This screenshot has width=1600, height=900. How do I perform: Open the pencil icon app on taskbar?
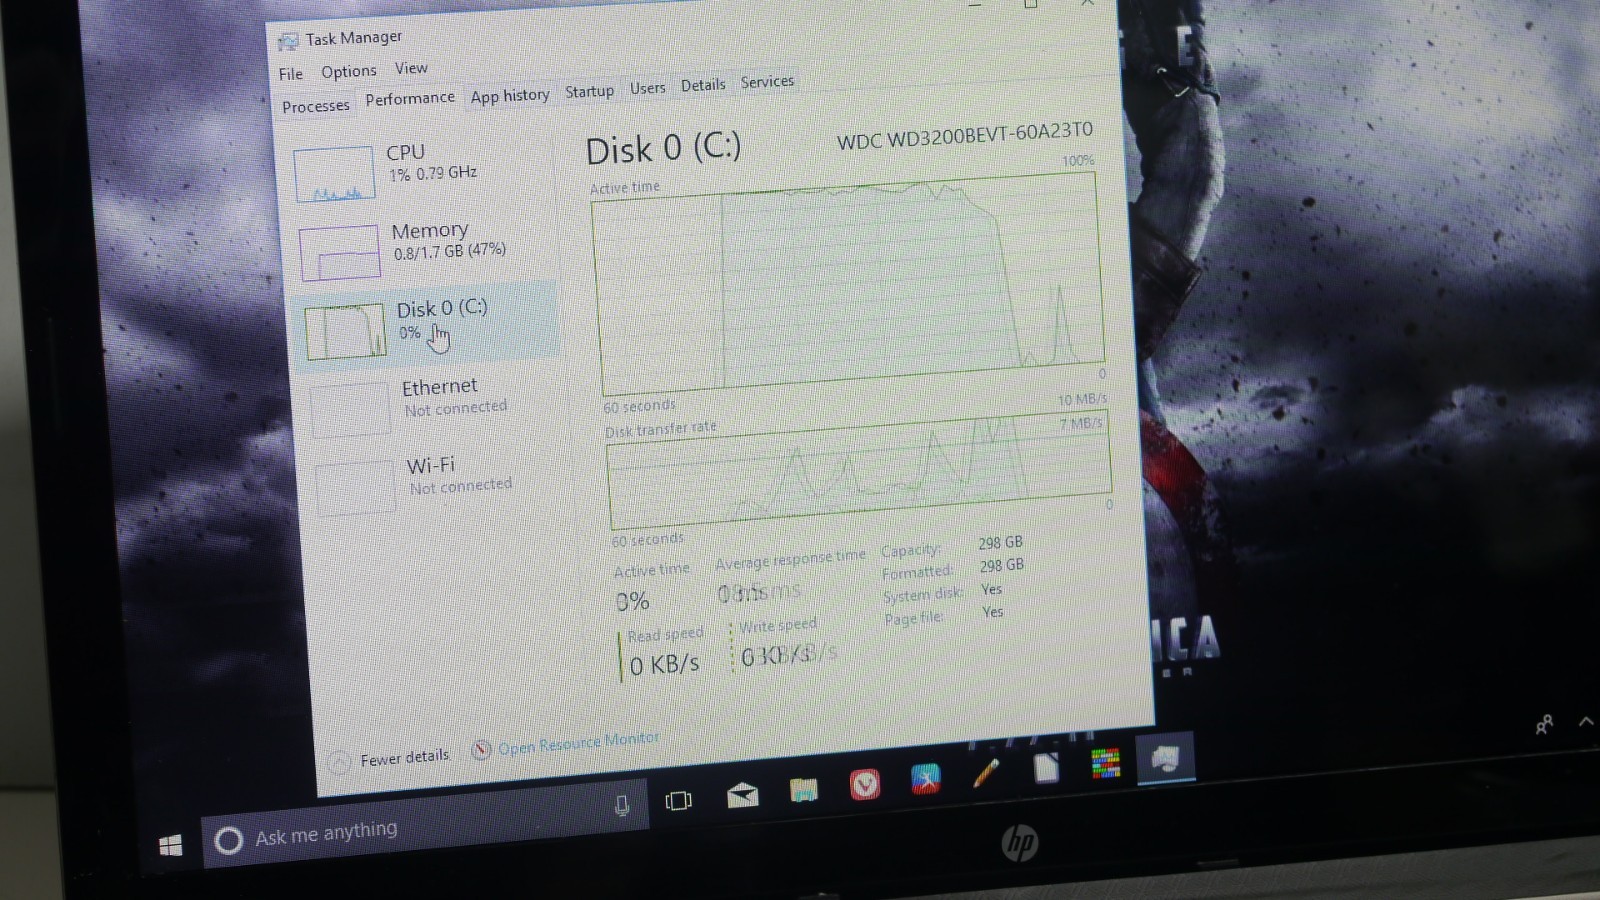(986, 774)
